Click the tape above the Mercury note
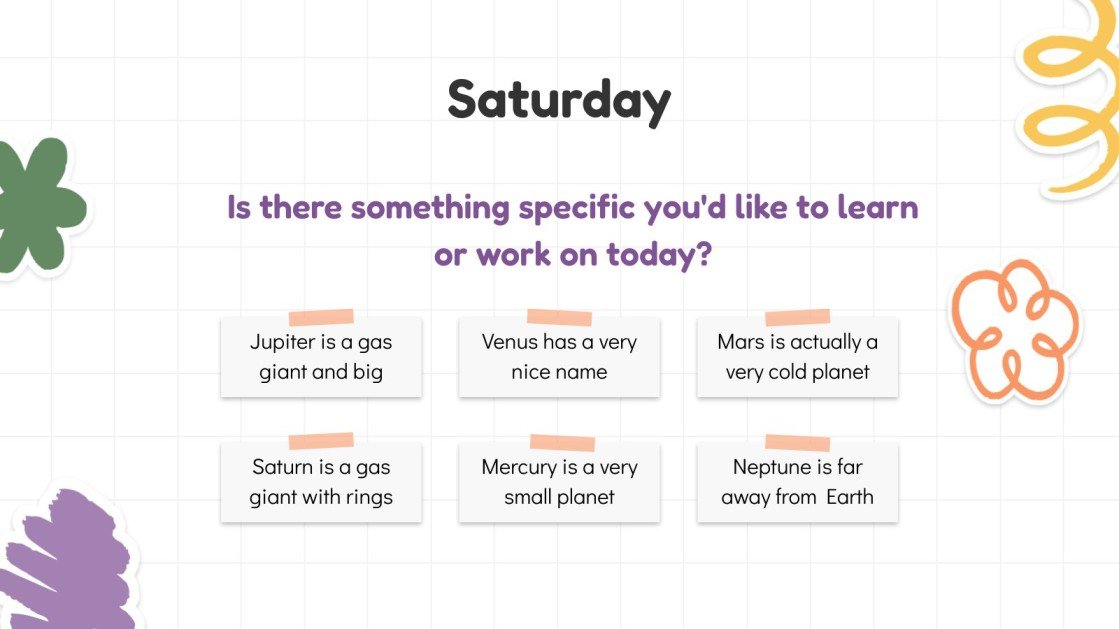Screen dimensions: 1119x629 [x=562, y=442]
